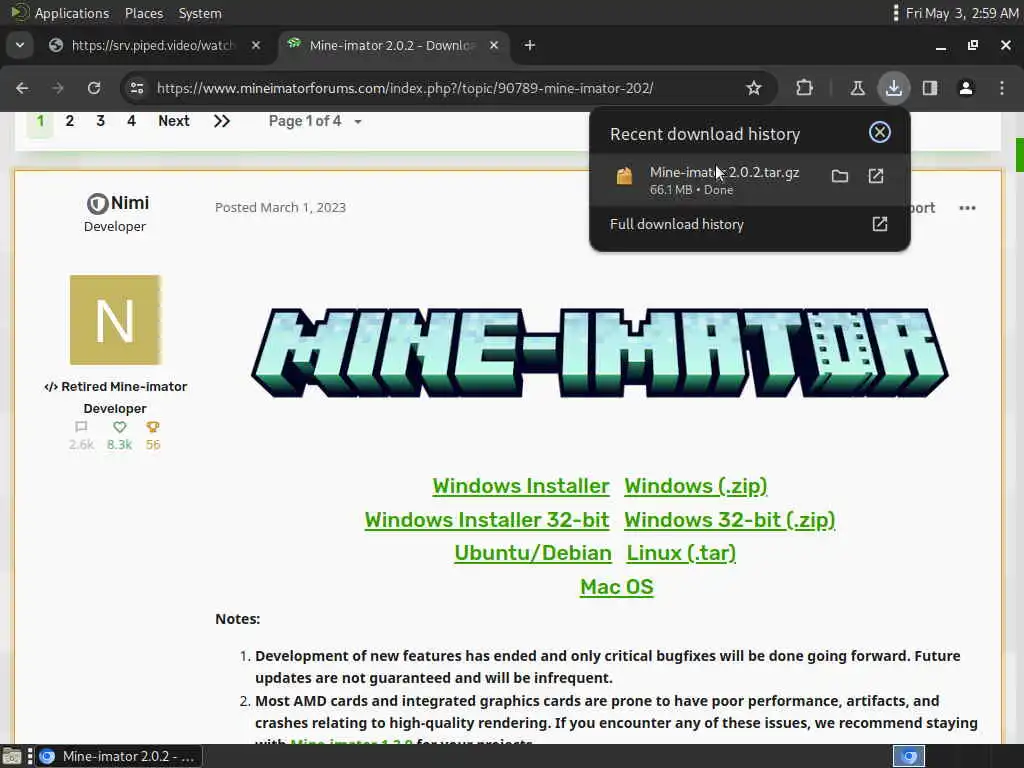Click the workspace switcher in bottom panel
Screen dimensions: 1024x768
(909, 756)
